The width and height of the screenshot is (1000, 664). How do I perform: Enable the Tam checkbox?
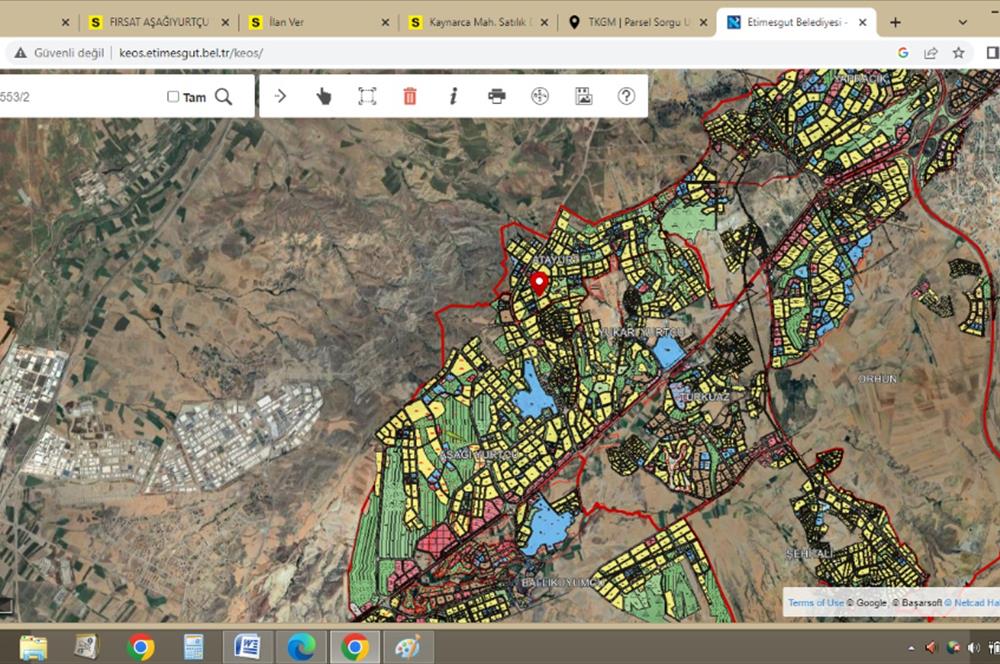173,97
